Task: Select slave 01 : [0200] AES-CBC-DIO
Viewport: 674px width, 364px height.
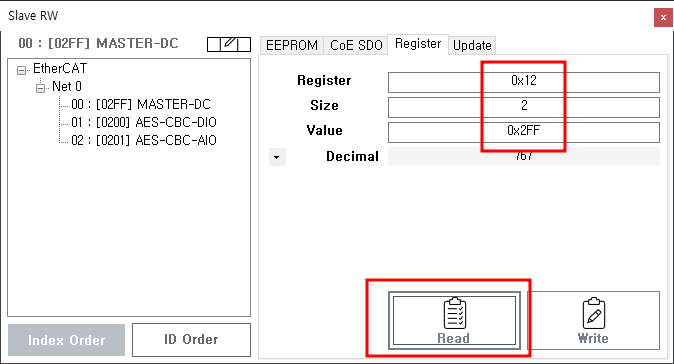Action: click(x=144, y=122)
